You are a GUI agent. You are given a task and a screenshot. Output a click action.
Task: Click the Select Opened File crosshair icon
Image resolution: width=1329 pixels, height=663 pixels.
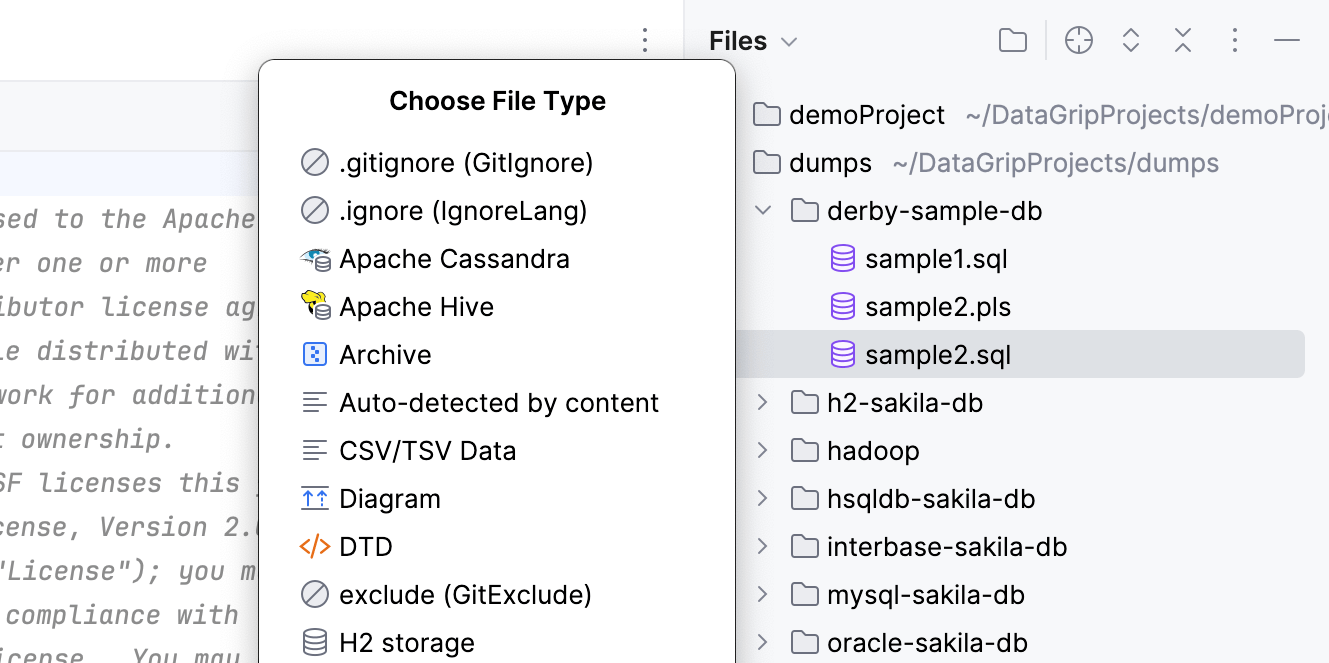point(1078,40)
